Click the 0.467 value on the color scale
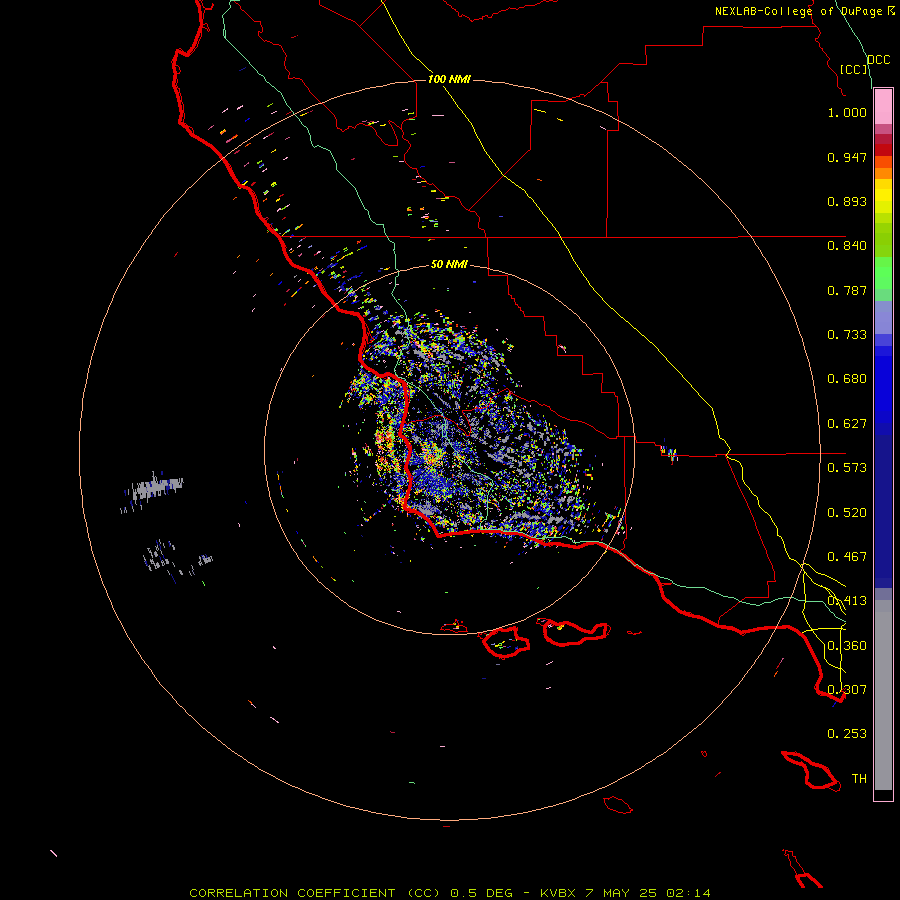The width and height of the screenshot is (900, 900). 847,557
